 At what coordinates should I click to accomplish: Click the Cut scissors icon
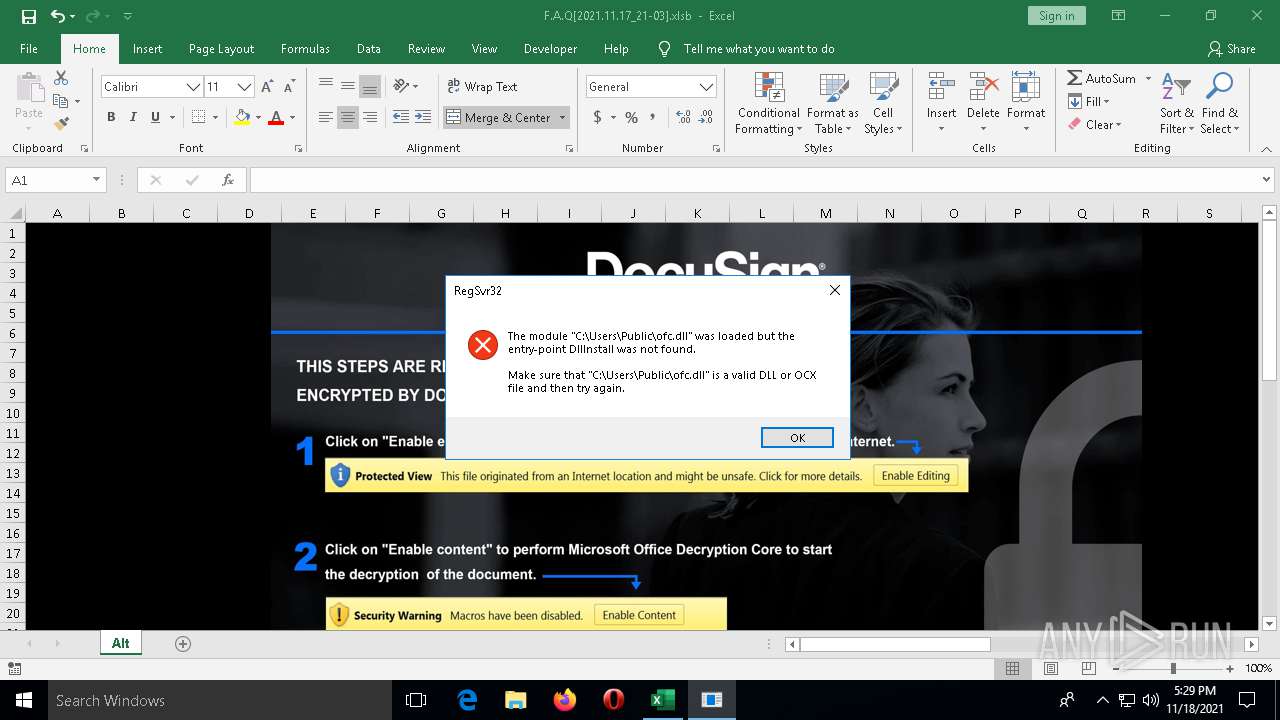61,78
